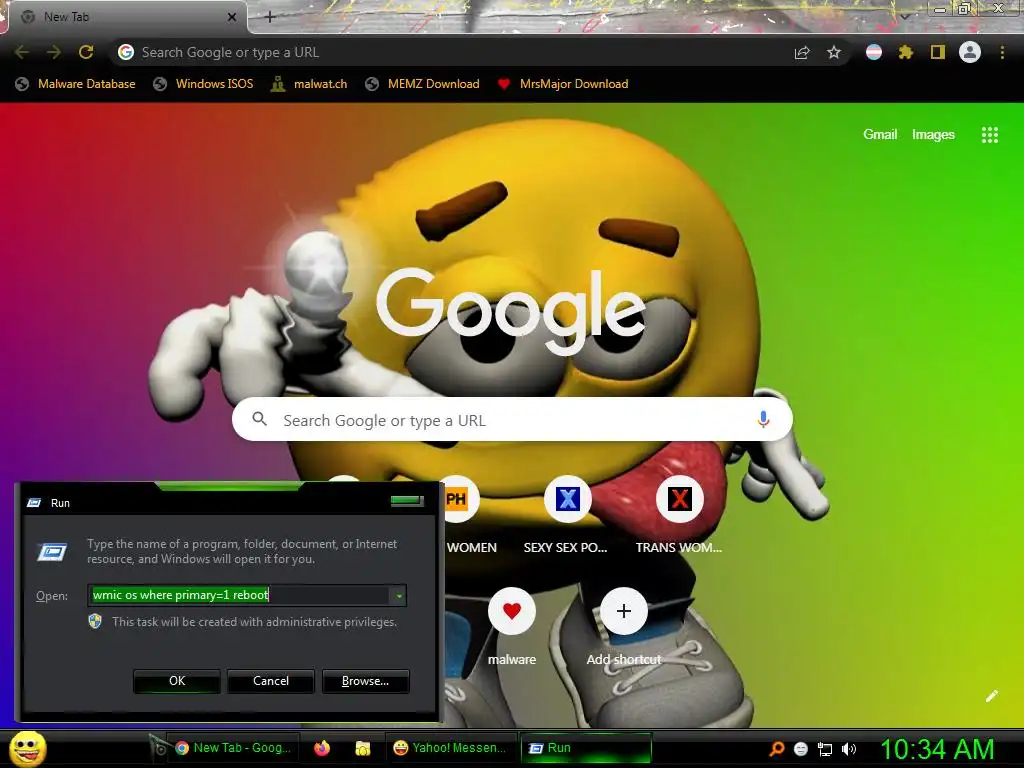Open the Gmail link
The width and height of the screenshot is (1024, 768).
880,135
